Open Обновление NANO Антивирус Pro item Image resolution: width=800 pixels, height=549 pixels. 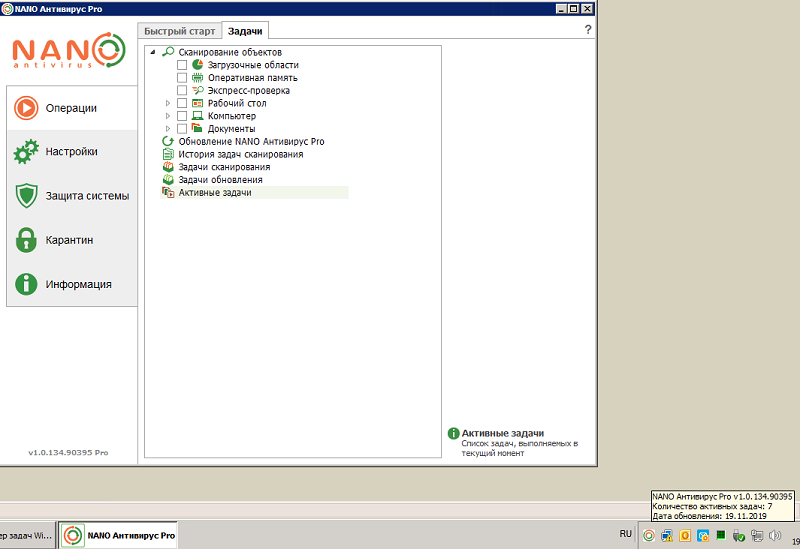[x=251, y=142]
